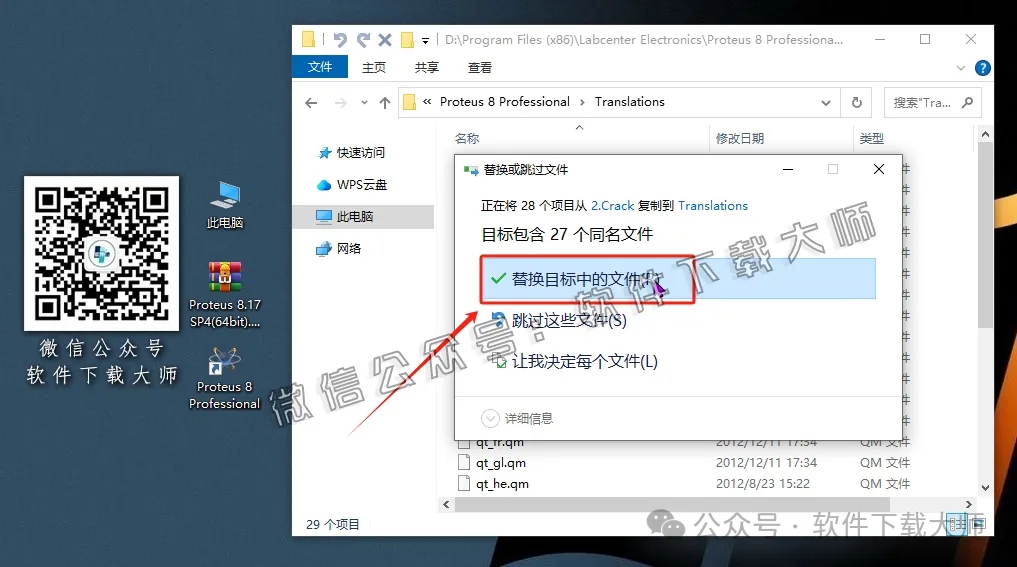The width and height of the screenshot is (1017, 567).
Task: Click vertical scrollbar down arrow
Action: click(985, 488)
